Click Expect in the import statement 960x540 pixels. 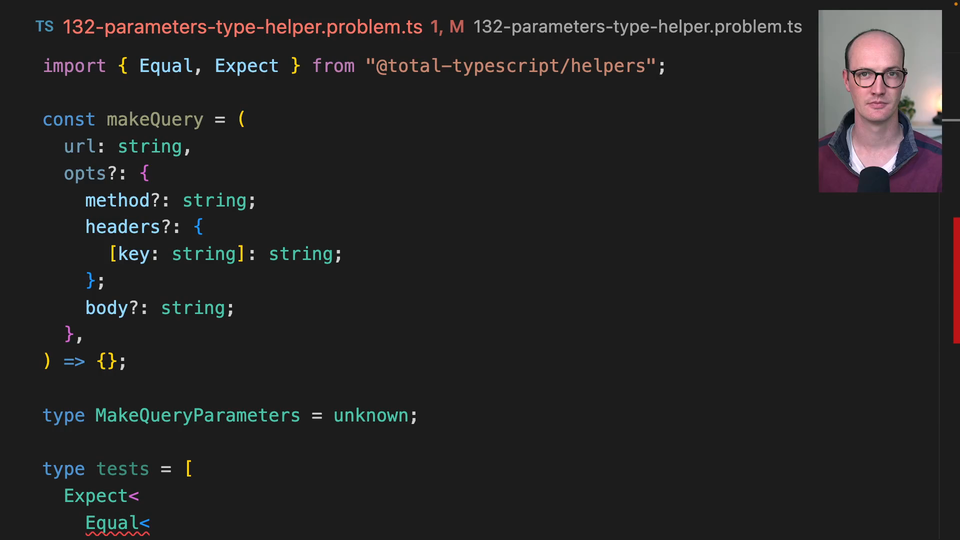click(x=246, y=65)
